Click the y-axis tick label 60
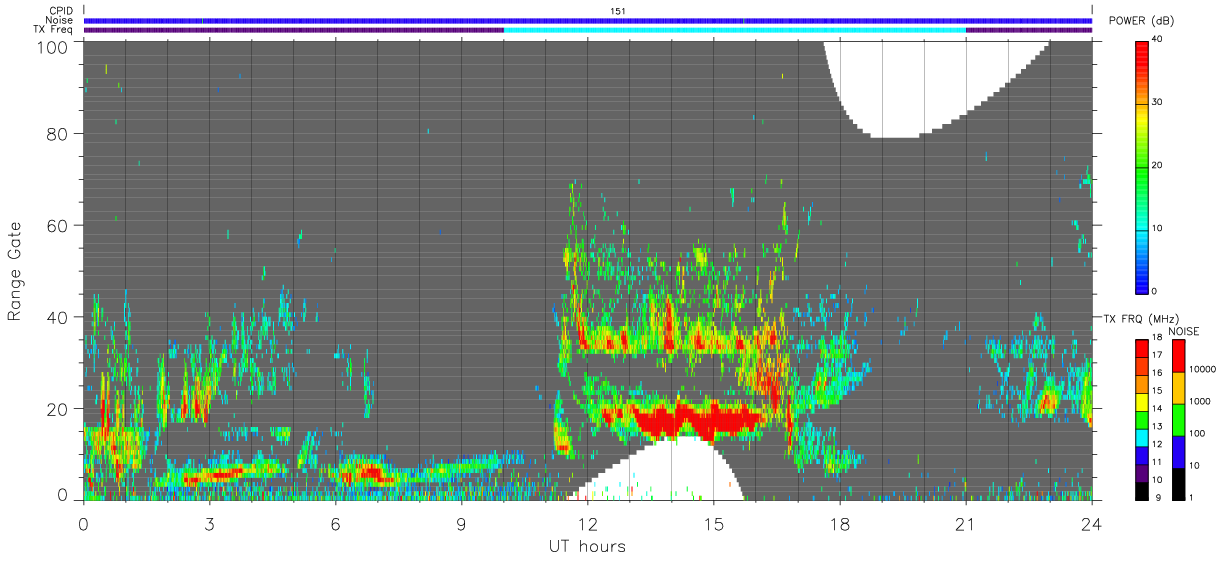Screen dimensions: 1228x567 [56, 226]
